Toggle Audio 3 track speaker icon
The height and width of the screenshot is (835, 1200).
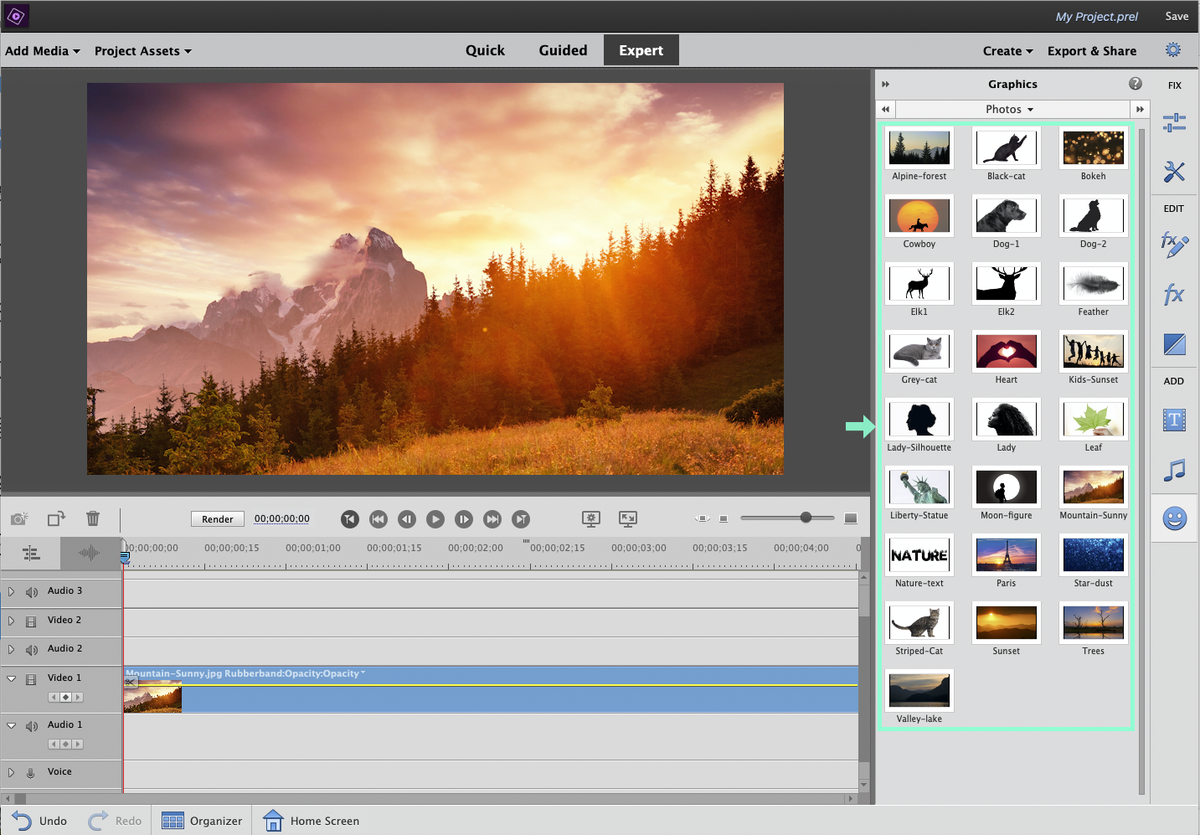coord(31,592)
